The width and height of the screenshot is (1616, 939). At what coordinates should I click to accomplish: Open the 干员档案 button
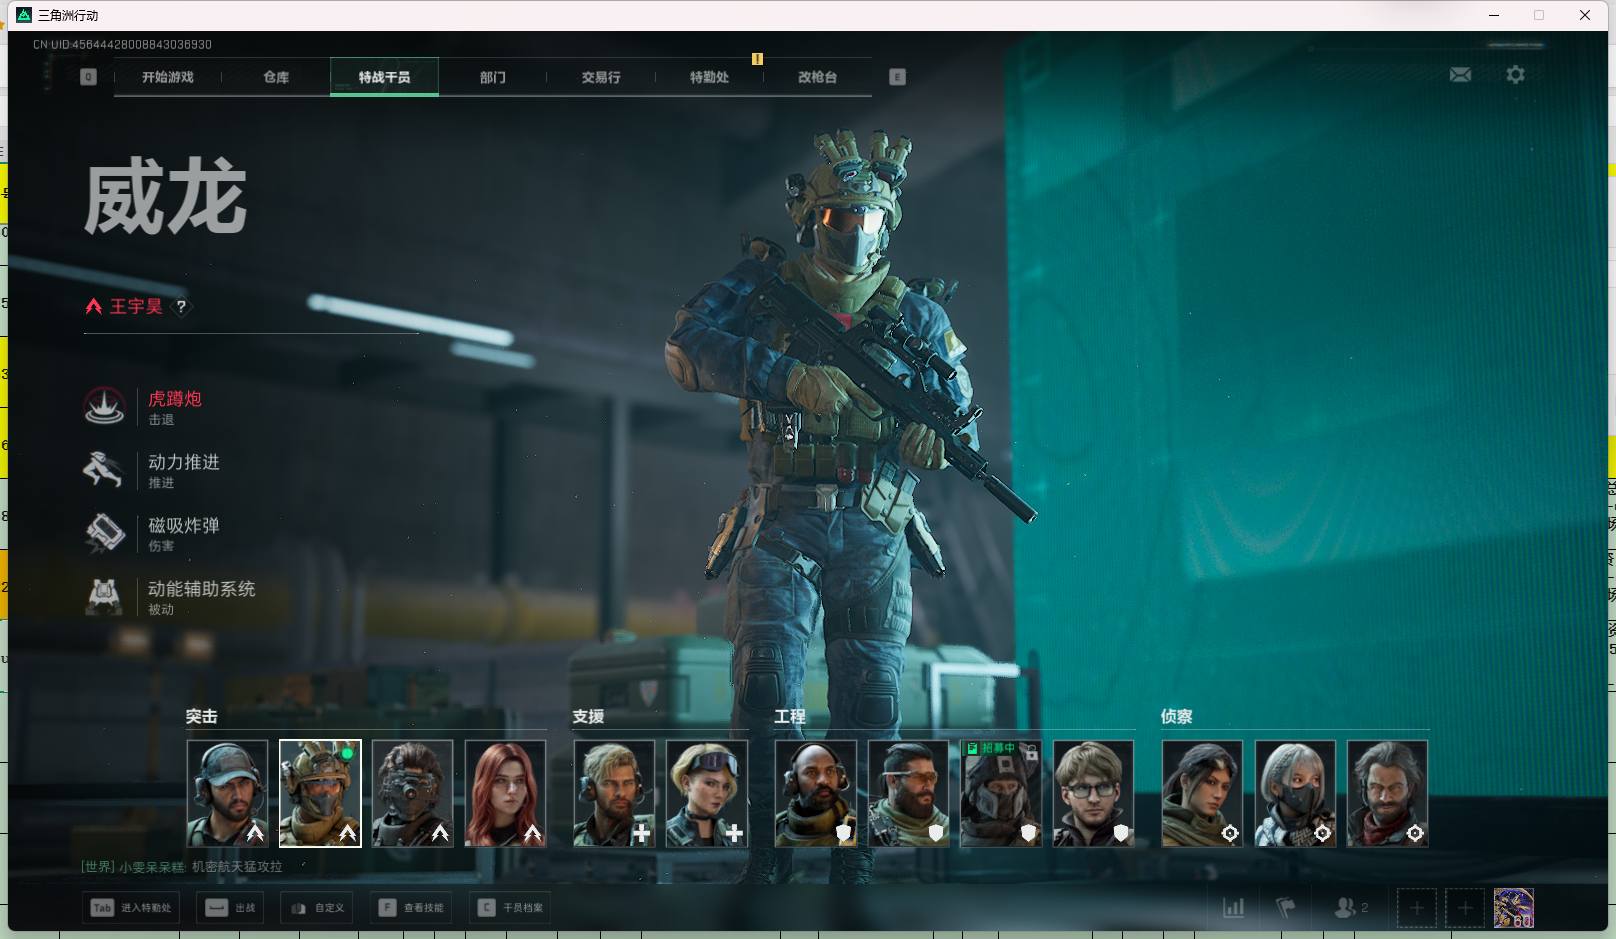[511, 908]
